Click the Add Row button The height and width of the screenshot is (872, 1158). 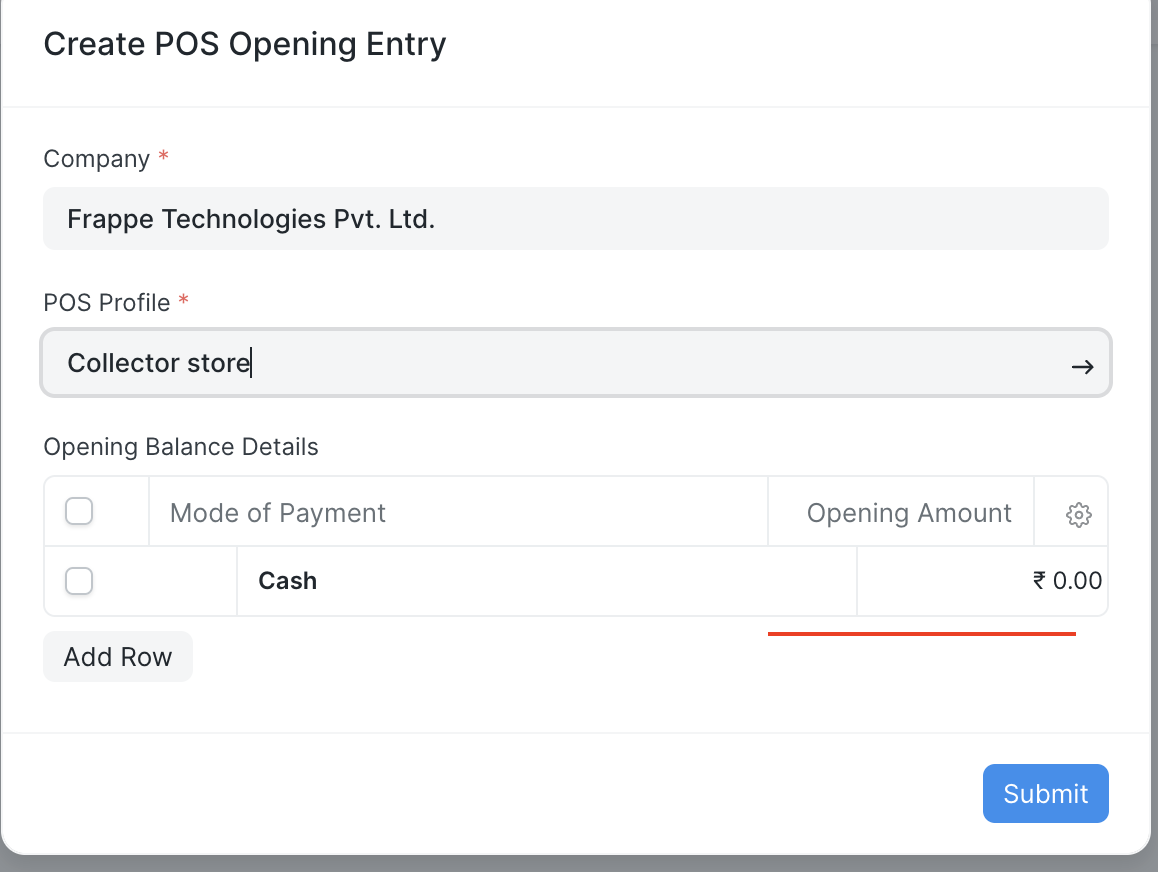click(x=117, y=656)
